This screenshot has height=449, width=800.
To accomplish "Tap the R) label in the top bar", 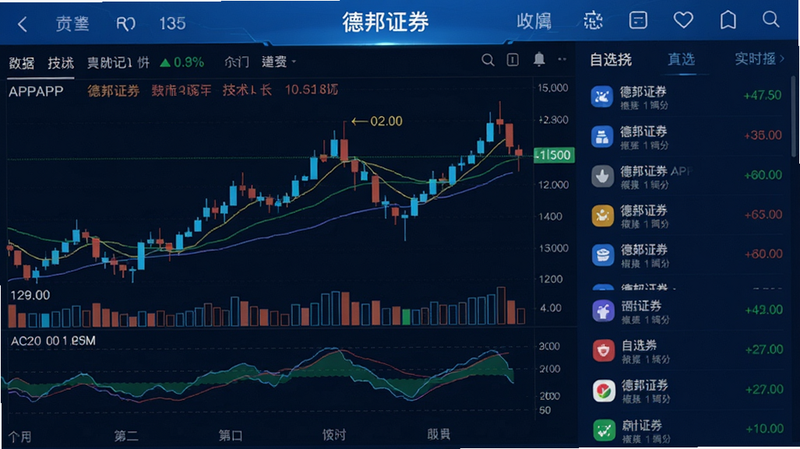I will (126, 23).
